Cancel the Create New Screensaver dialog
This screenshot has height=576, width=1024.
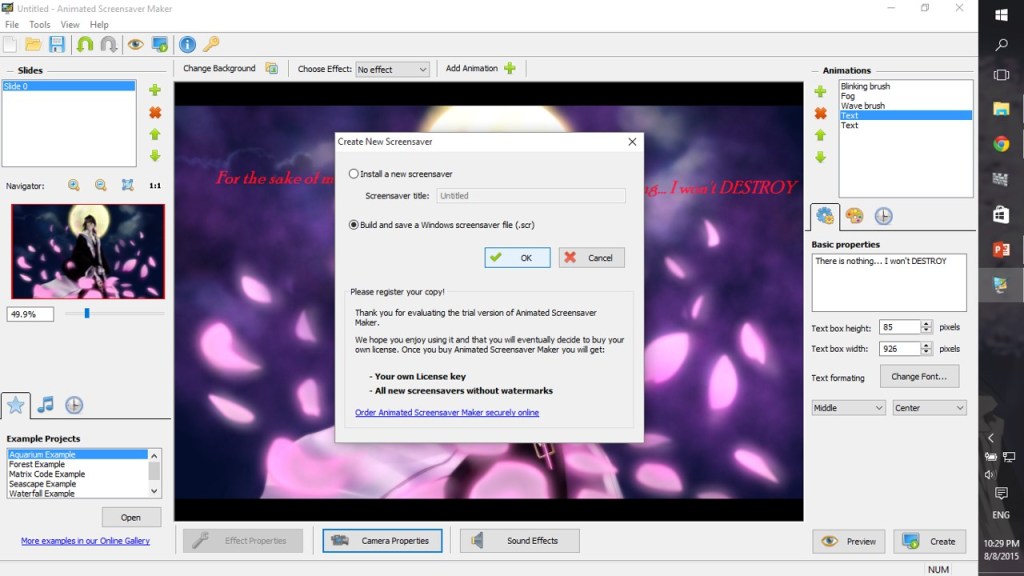coord(592,257)
